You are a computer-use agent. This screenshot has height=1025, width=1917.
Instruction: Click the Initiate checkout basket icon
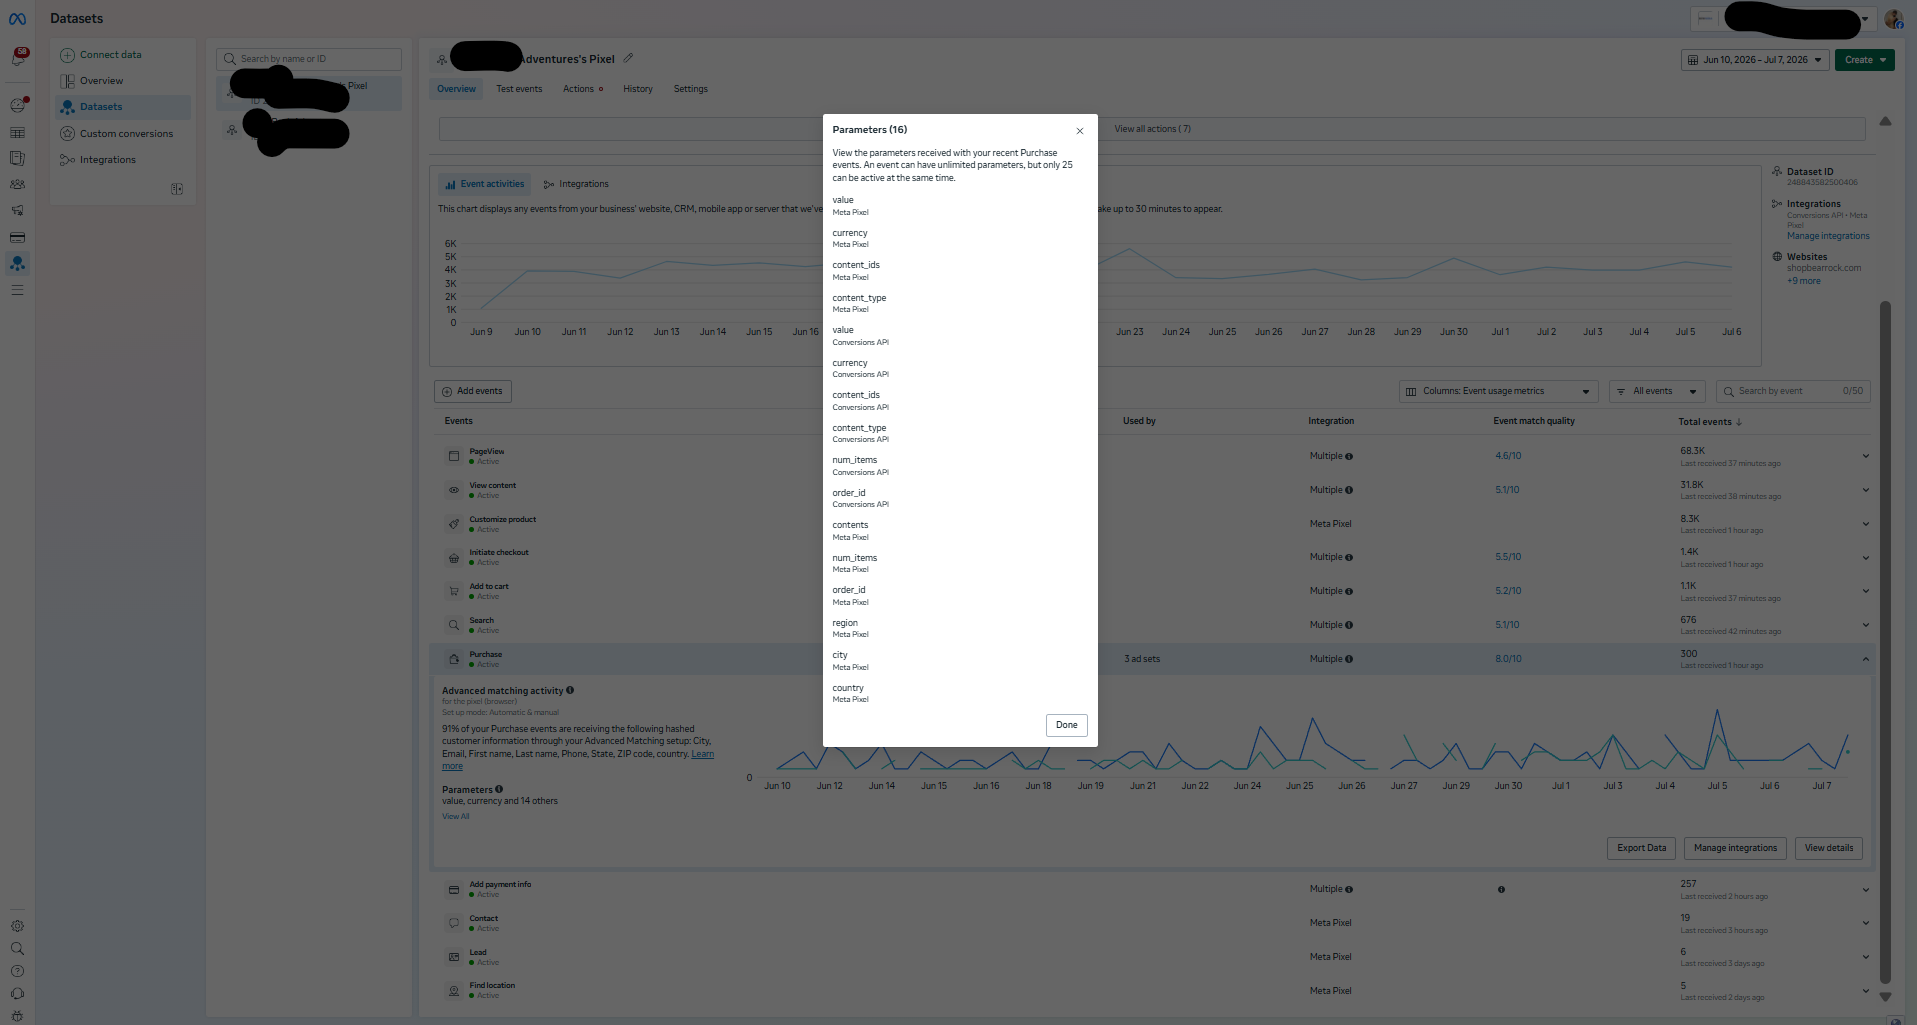click(454, 558)
